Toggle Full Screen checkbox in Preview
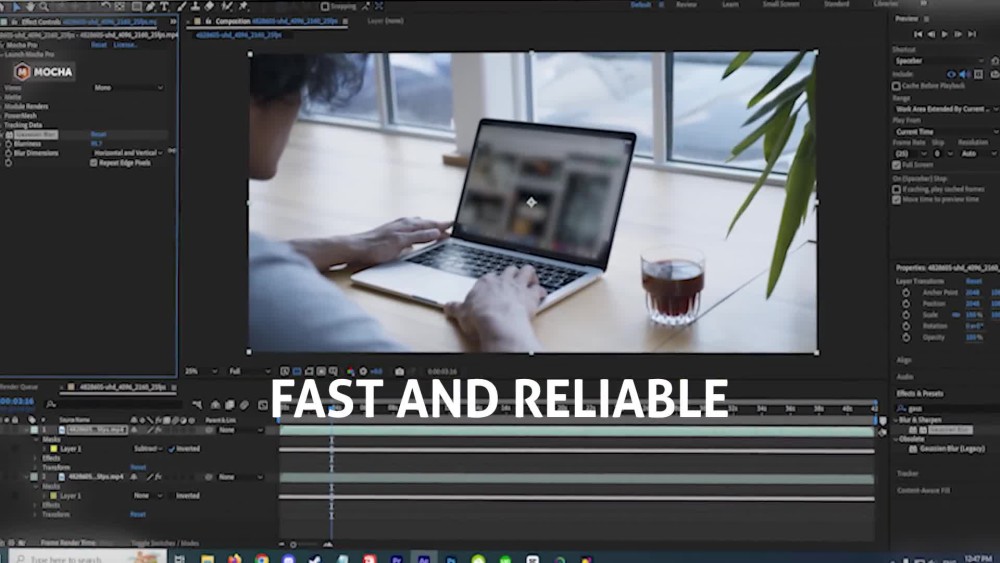This screenshot has height=563, width=1000. [896, 165]
